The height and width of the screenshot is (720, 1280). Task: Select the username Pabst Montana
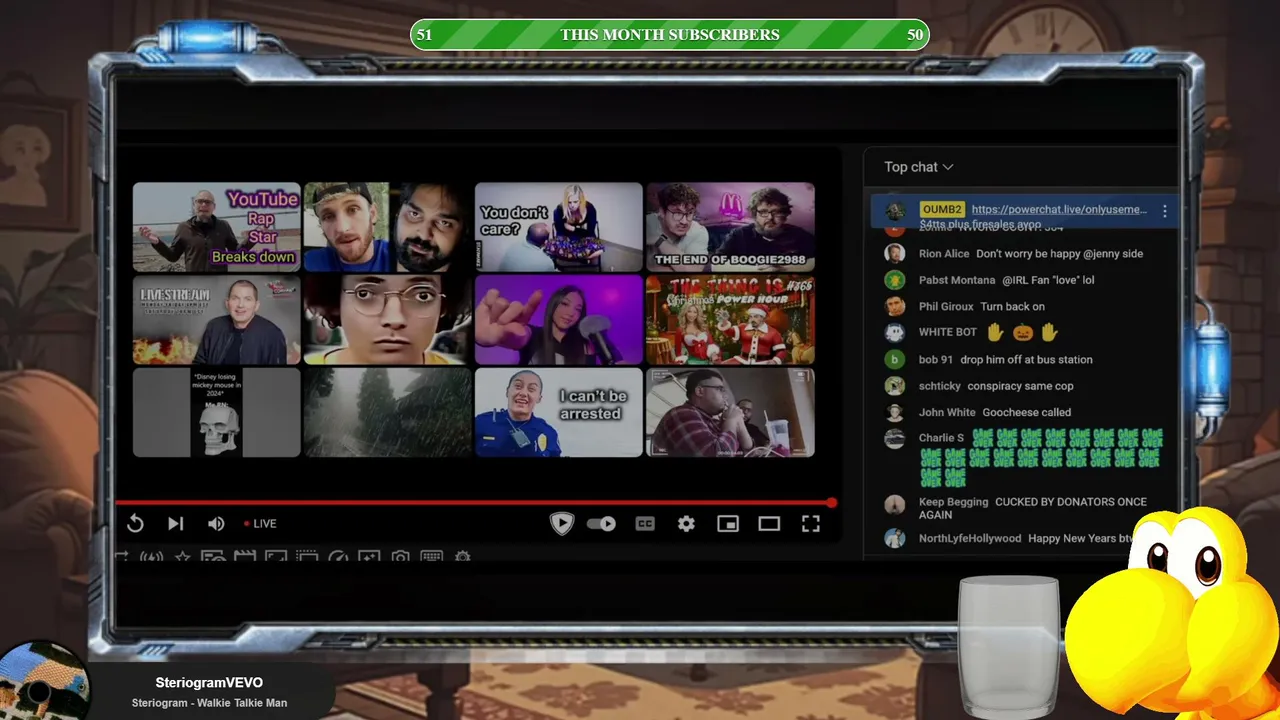coord(957,280)
